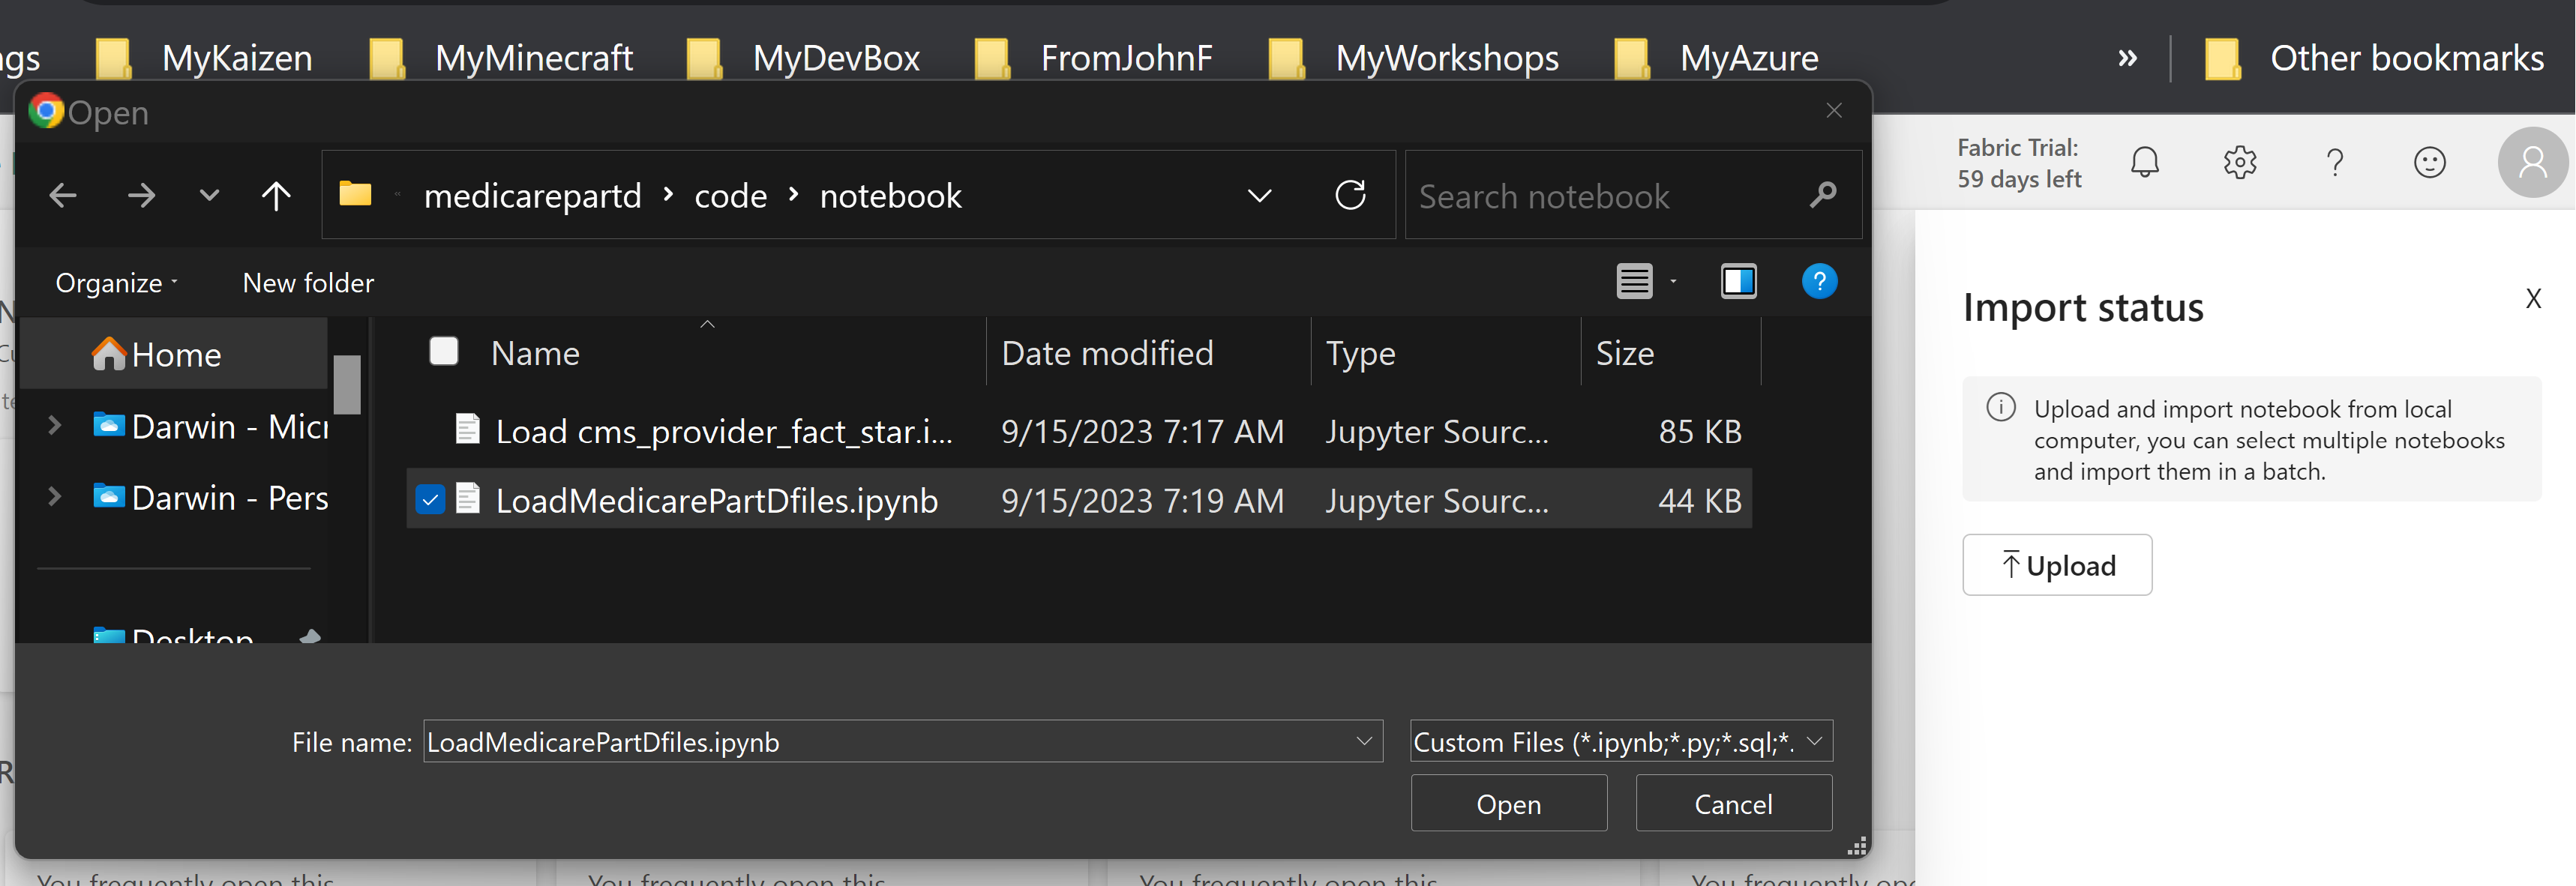Tick the select-all checkbox beside Name
Viewport: 2576px width, 886px height.
coord(444,351)
